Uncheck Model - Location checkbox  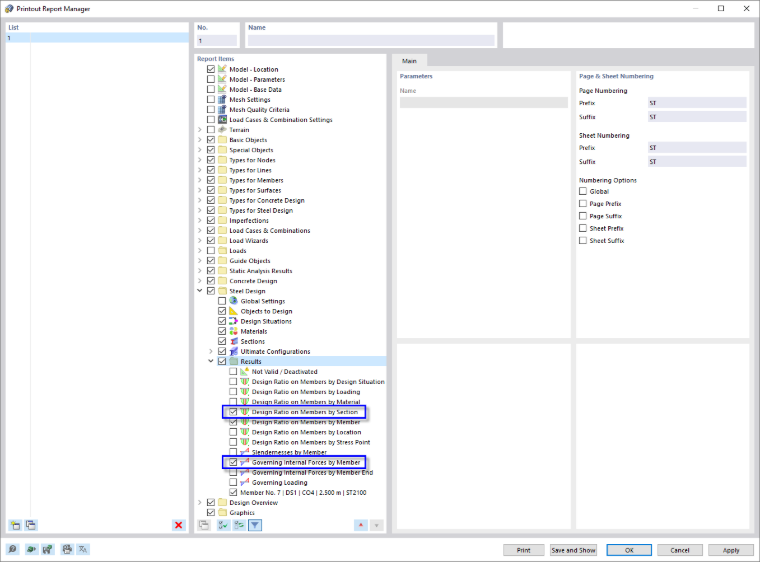tap(210, 69)
